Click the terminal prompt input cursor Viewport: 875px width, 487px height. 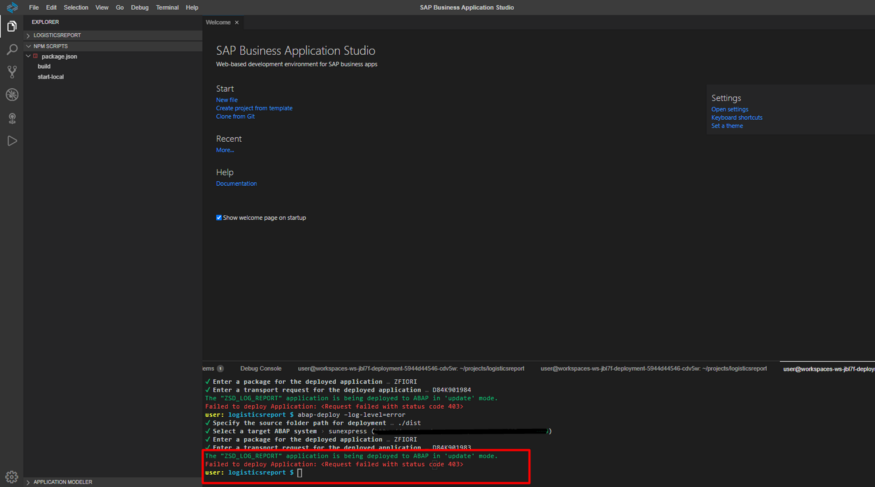[300, 473]
